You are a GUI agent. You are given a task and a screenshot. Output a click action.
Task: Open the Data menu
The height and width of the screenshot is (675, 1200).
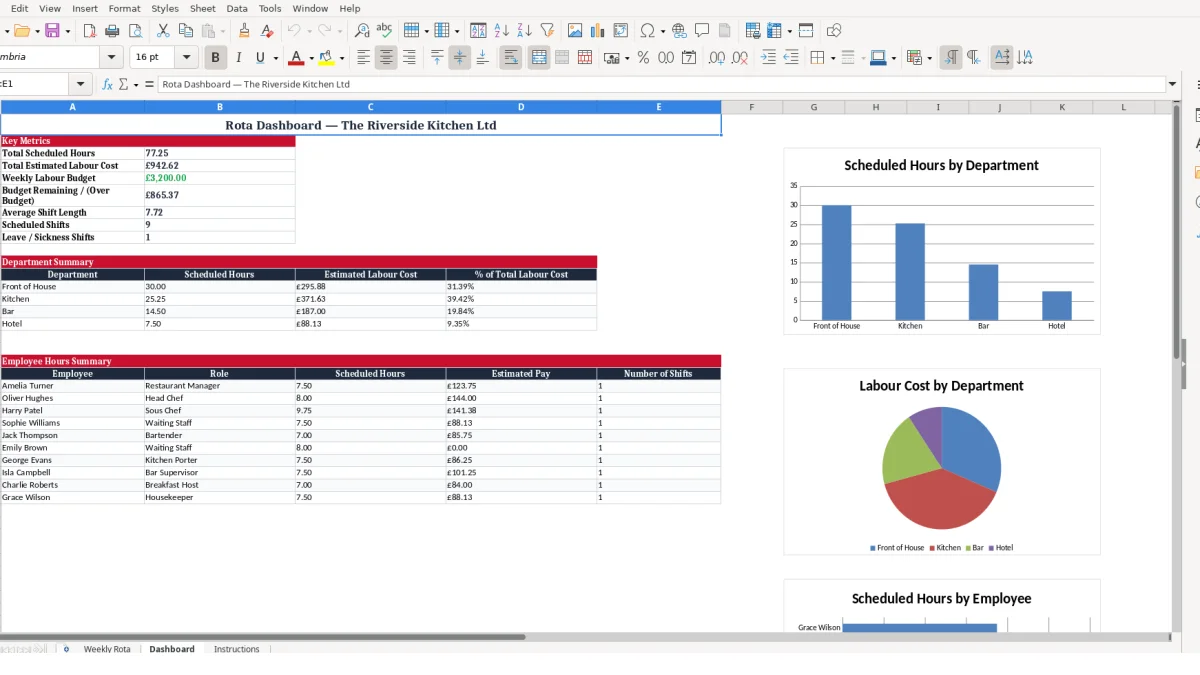237,8
